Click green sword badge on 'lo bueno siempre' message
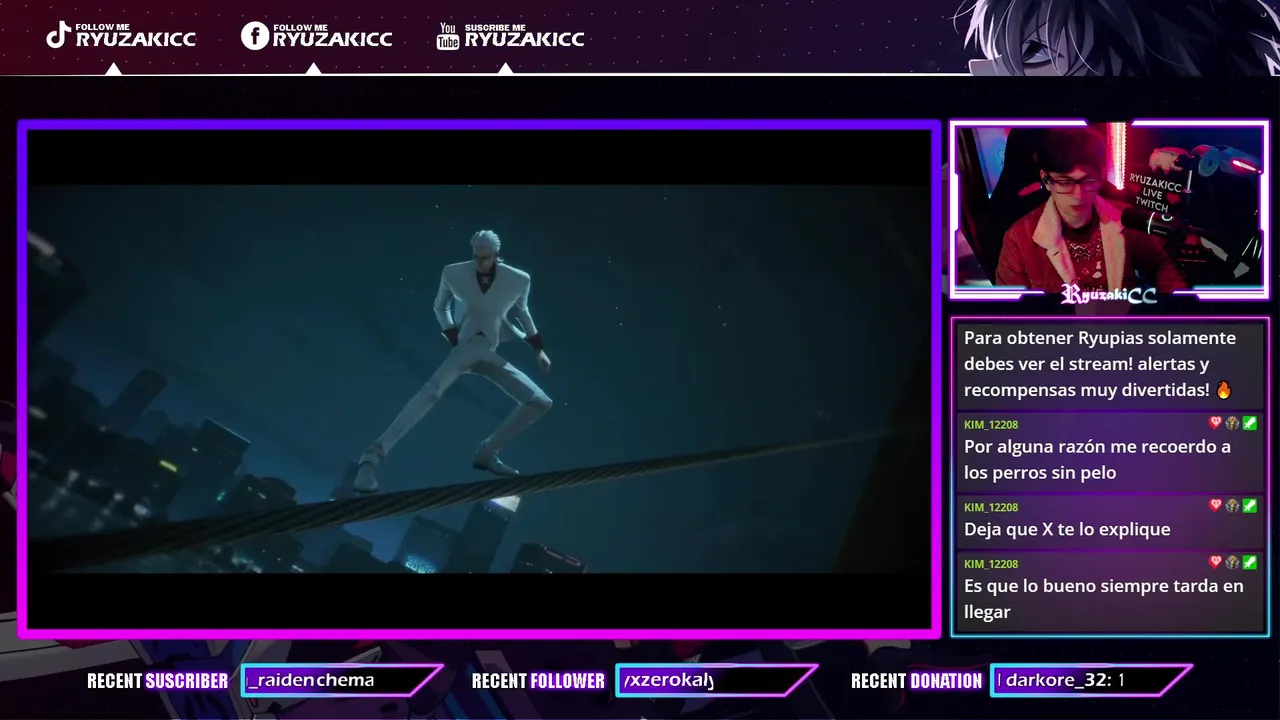This screenshot has width=1280, height=720. pyautogui.click(x=1249, y=563)
